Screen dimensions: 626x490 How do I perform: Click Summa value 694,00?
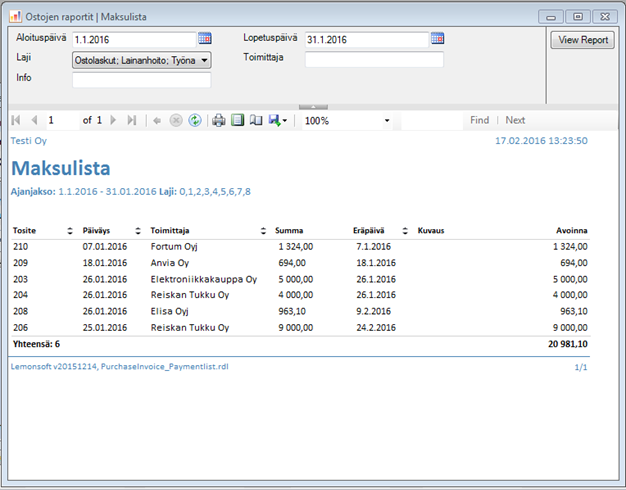pyautogui.click(x=292, y=263)
